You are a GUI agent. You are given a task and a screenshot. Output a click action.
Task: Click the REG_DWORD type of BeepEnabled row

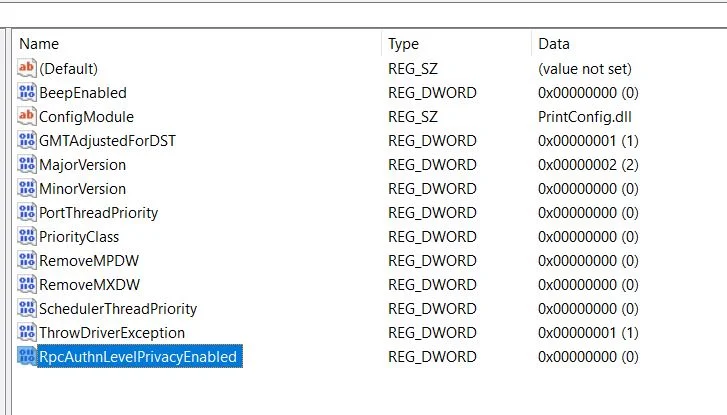pyautogui.click(x=432, y=93)
